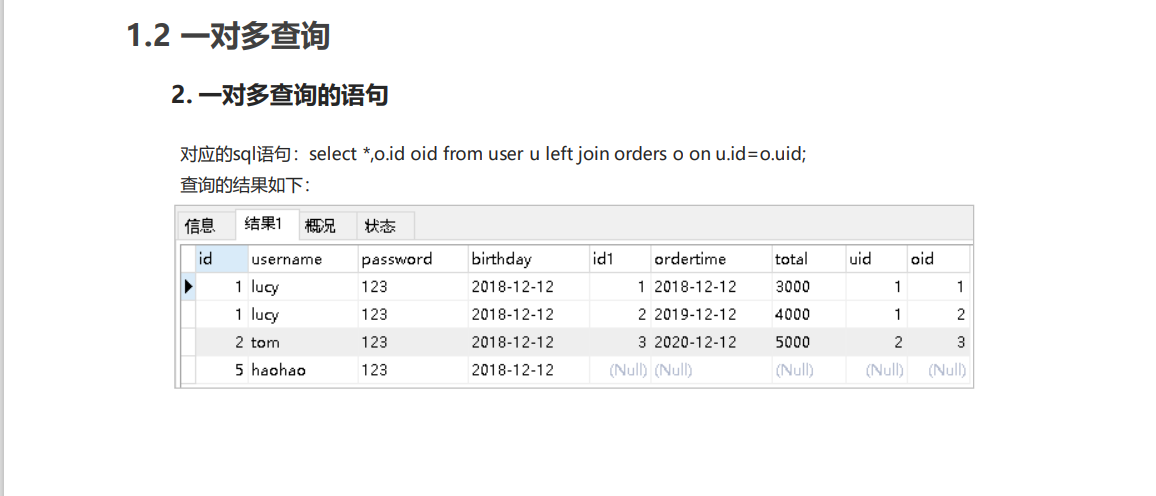This screenshot has height=496, width=1156.
Task: Click the 1.2 一对多查询 heading
Action: point(228,37)
